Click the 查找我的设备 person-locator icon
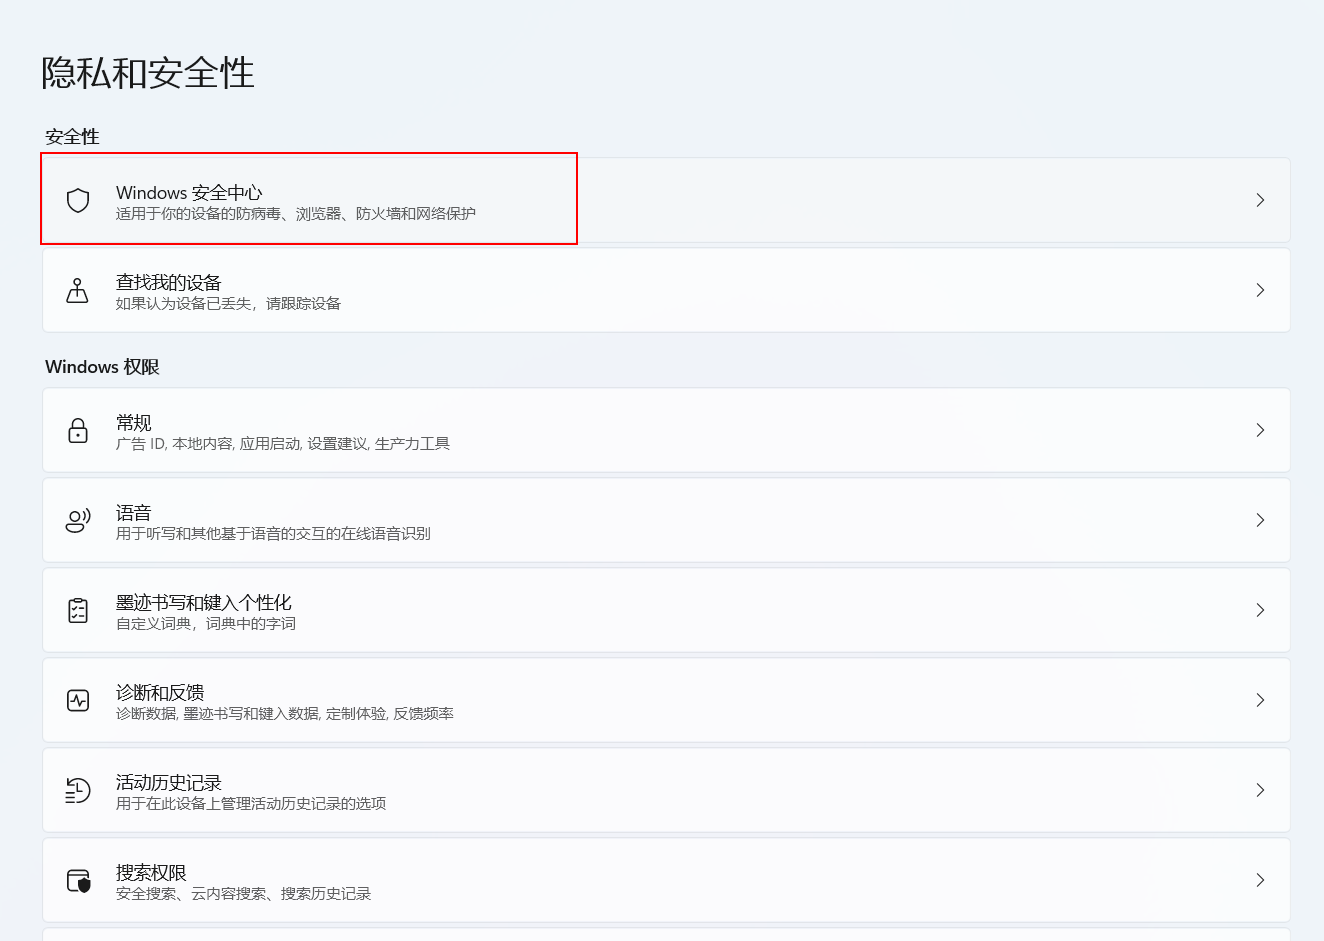This screenshot has width=1324, height=941. click(x=77, y=290)
